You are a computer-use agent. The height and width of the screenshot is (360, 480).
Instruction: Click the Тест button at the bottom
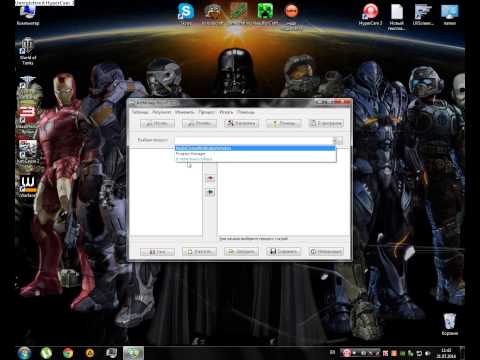pyautogui.click(x=157, y=252)
